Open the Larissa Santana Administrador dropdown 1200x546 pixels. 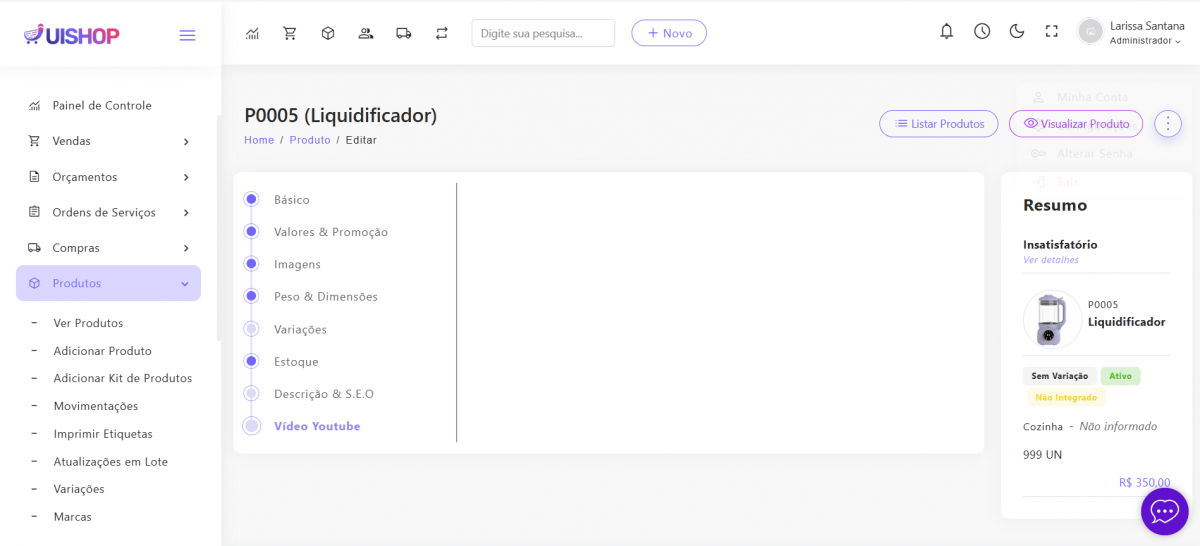click(1131, 33)
